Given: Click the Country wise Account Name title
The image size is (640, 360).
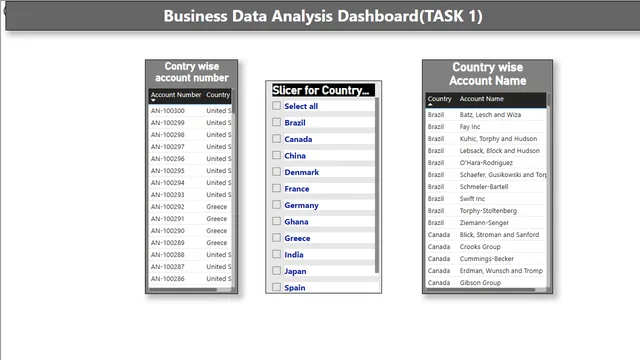Looking at the screenshot, I should tap(488, 74).
